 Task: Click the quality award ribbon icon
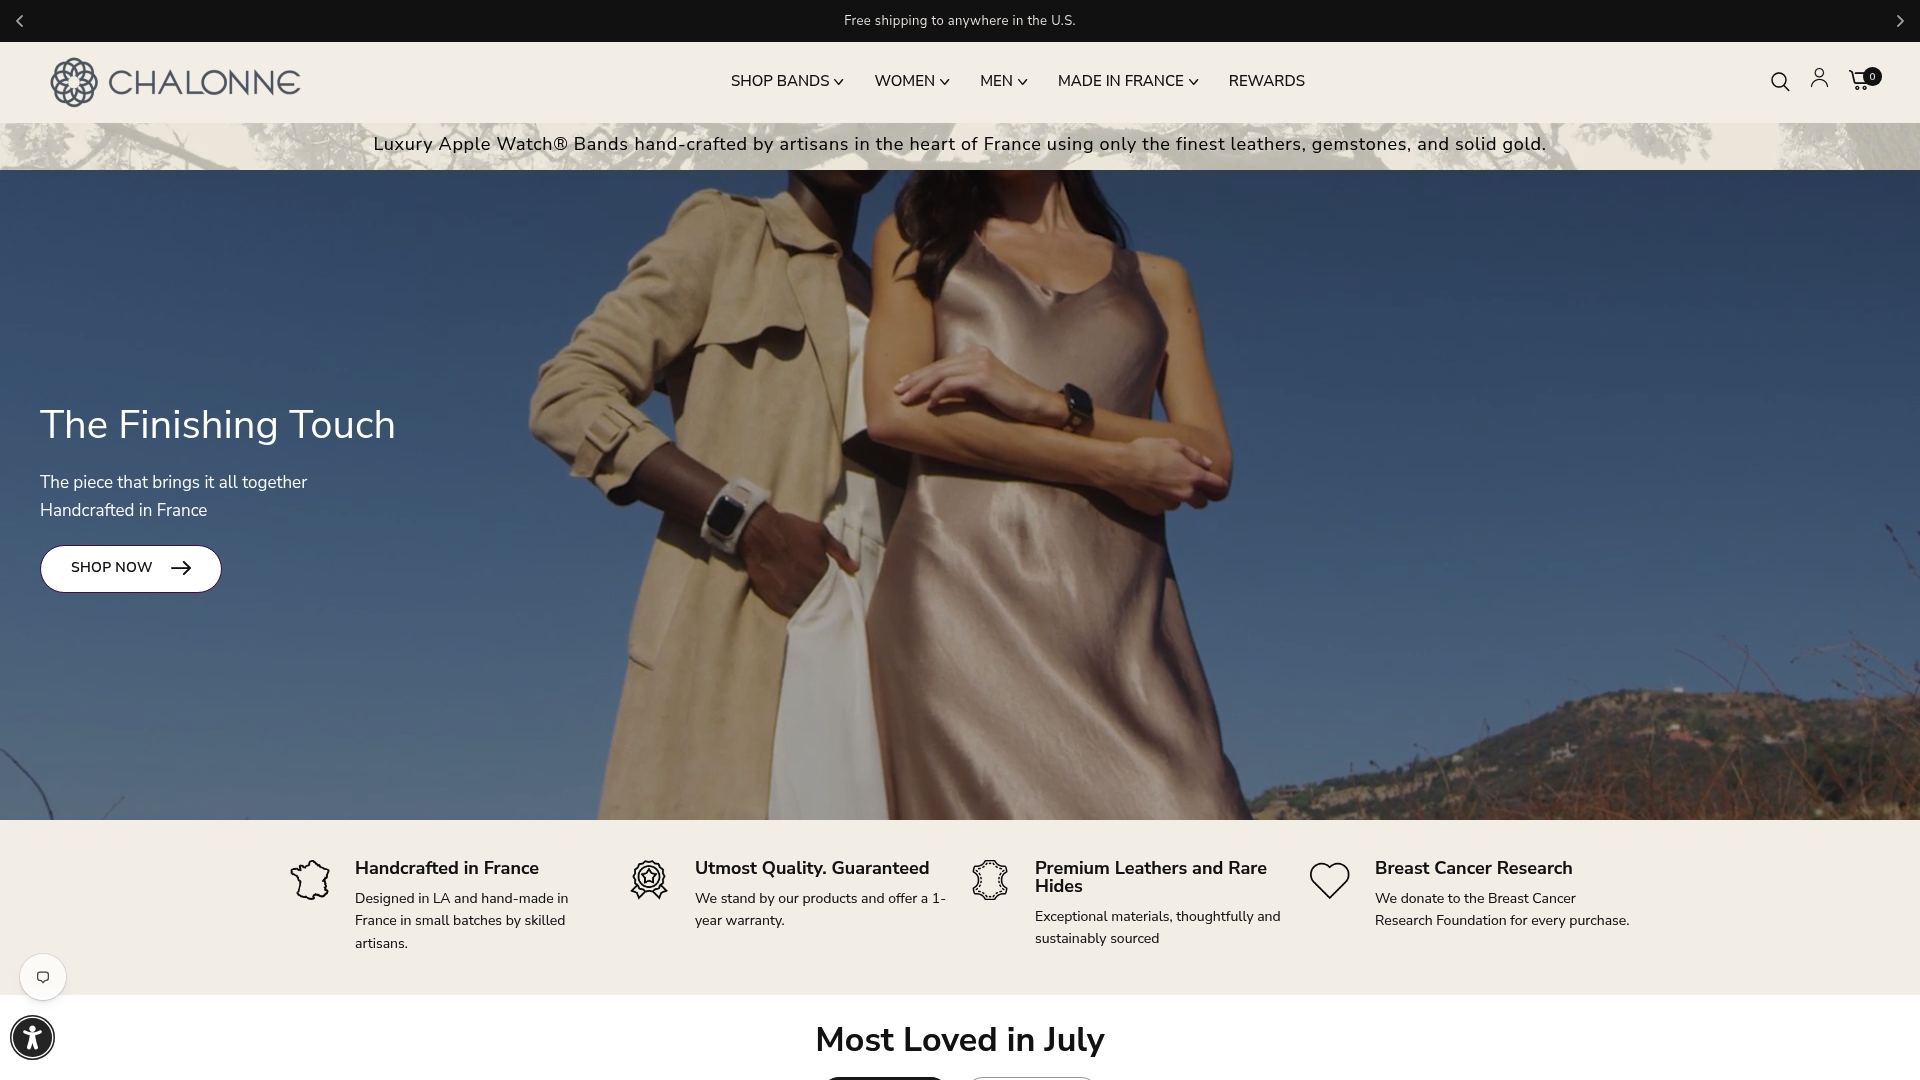[x=649, y=880]
